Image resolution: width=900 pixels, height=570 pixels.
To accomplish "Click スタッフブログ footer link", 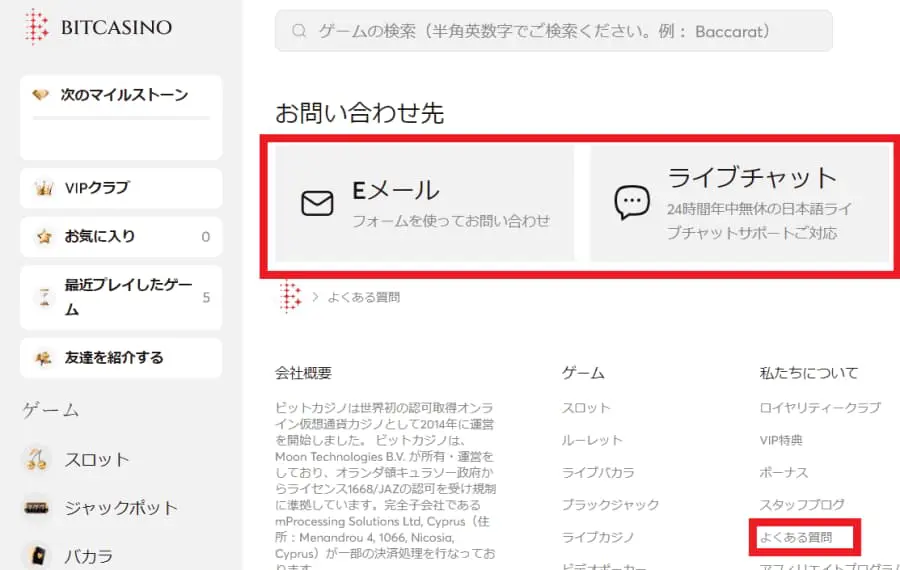I will tap(802, 505).
